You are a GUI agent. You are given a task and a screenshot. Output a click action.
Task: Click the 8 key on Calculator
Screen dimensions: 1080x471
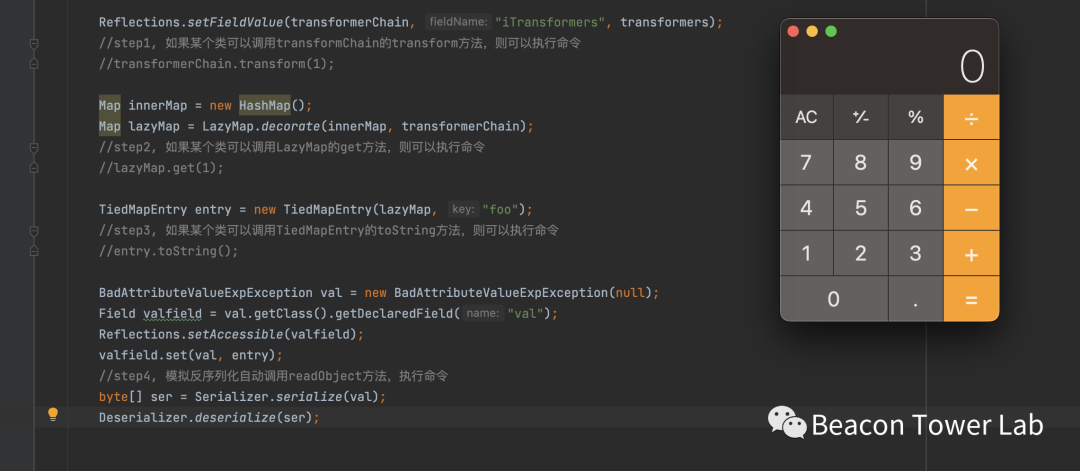click(x=860, y=163)
